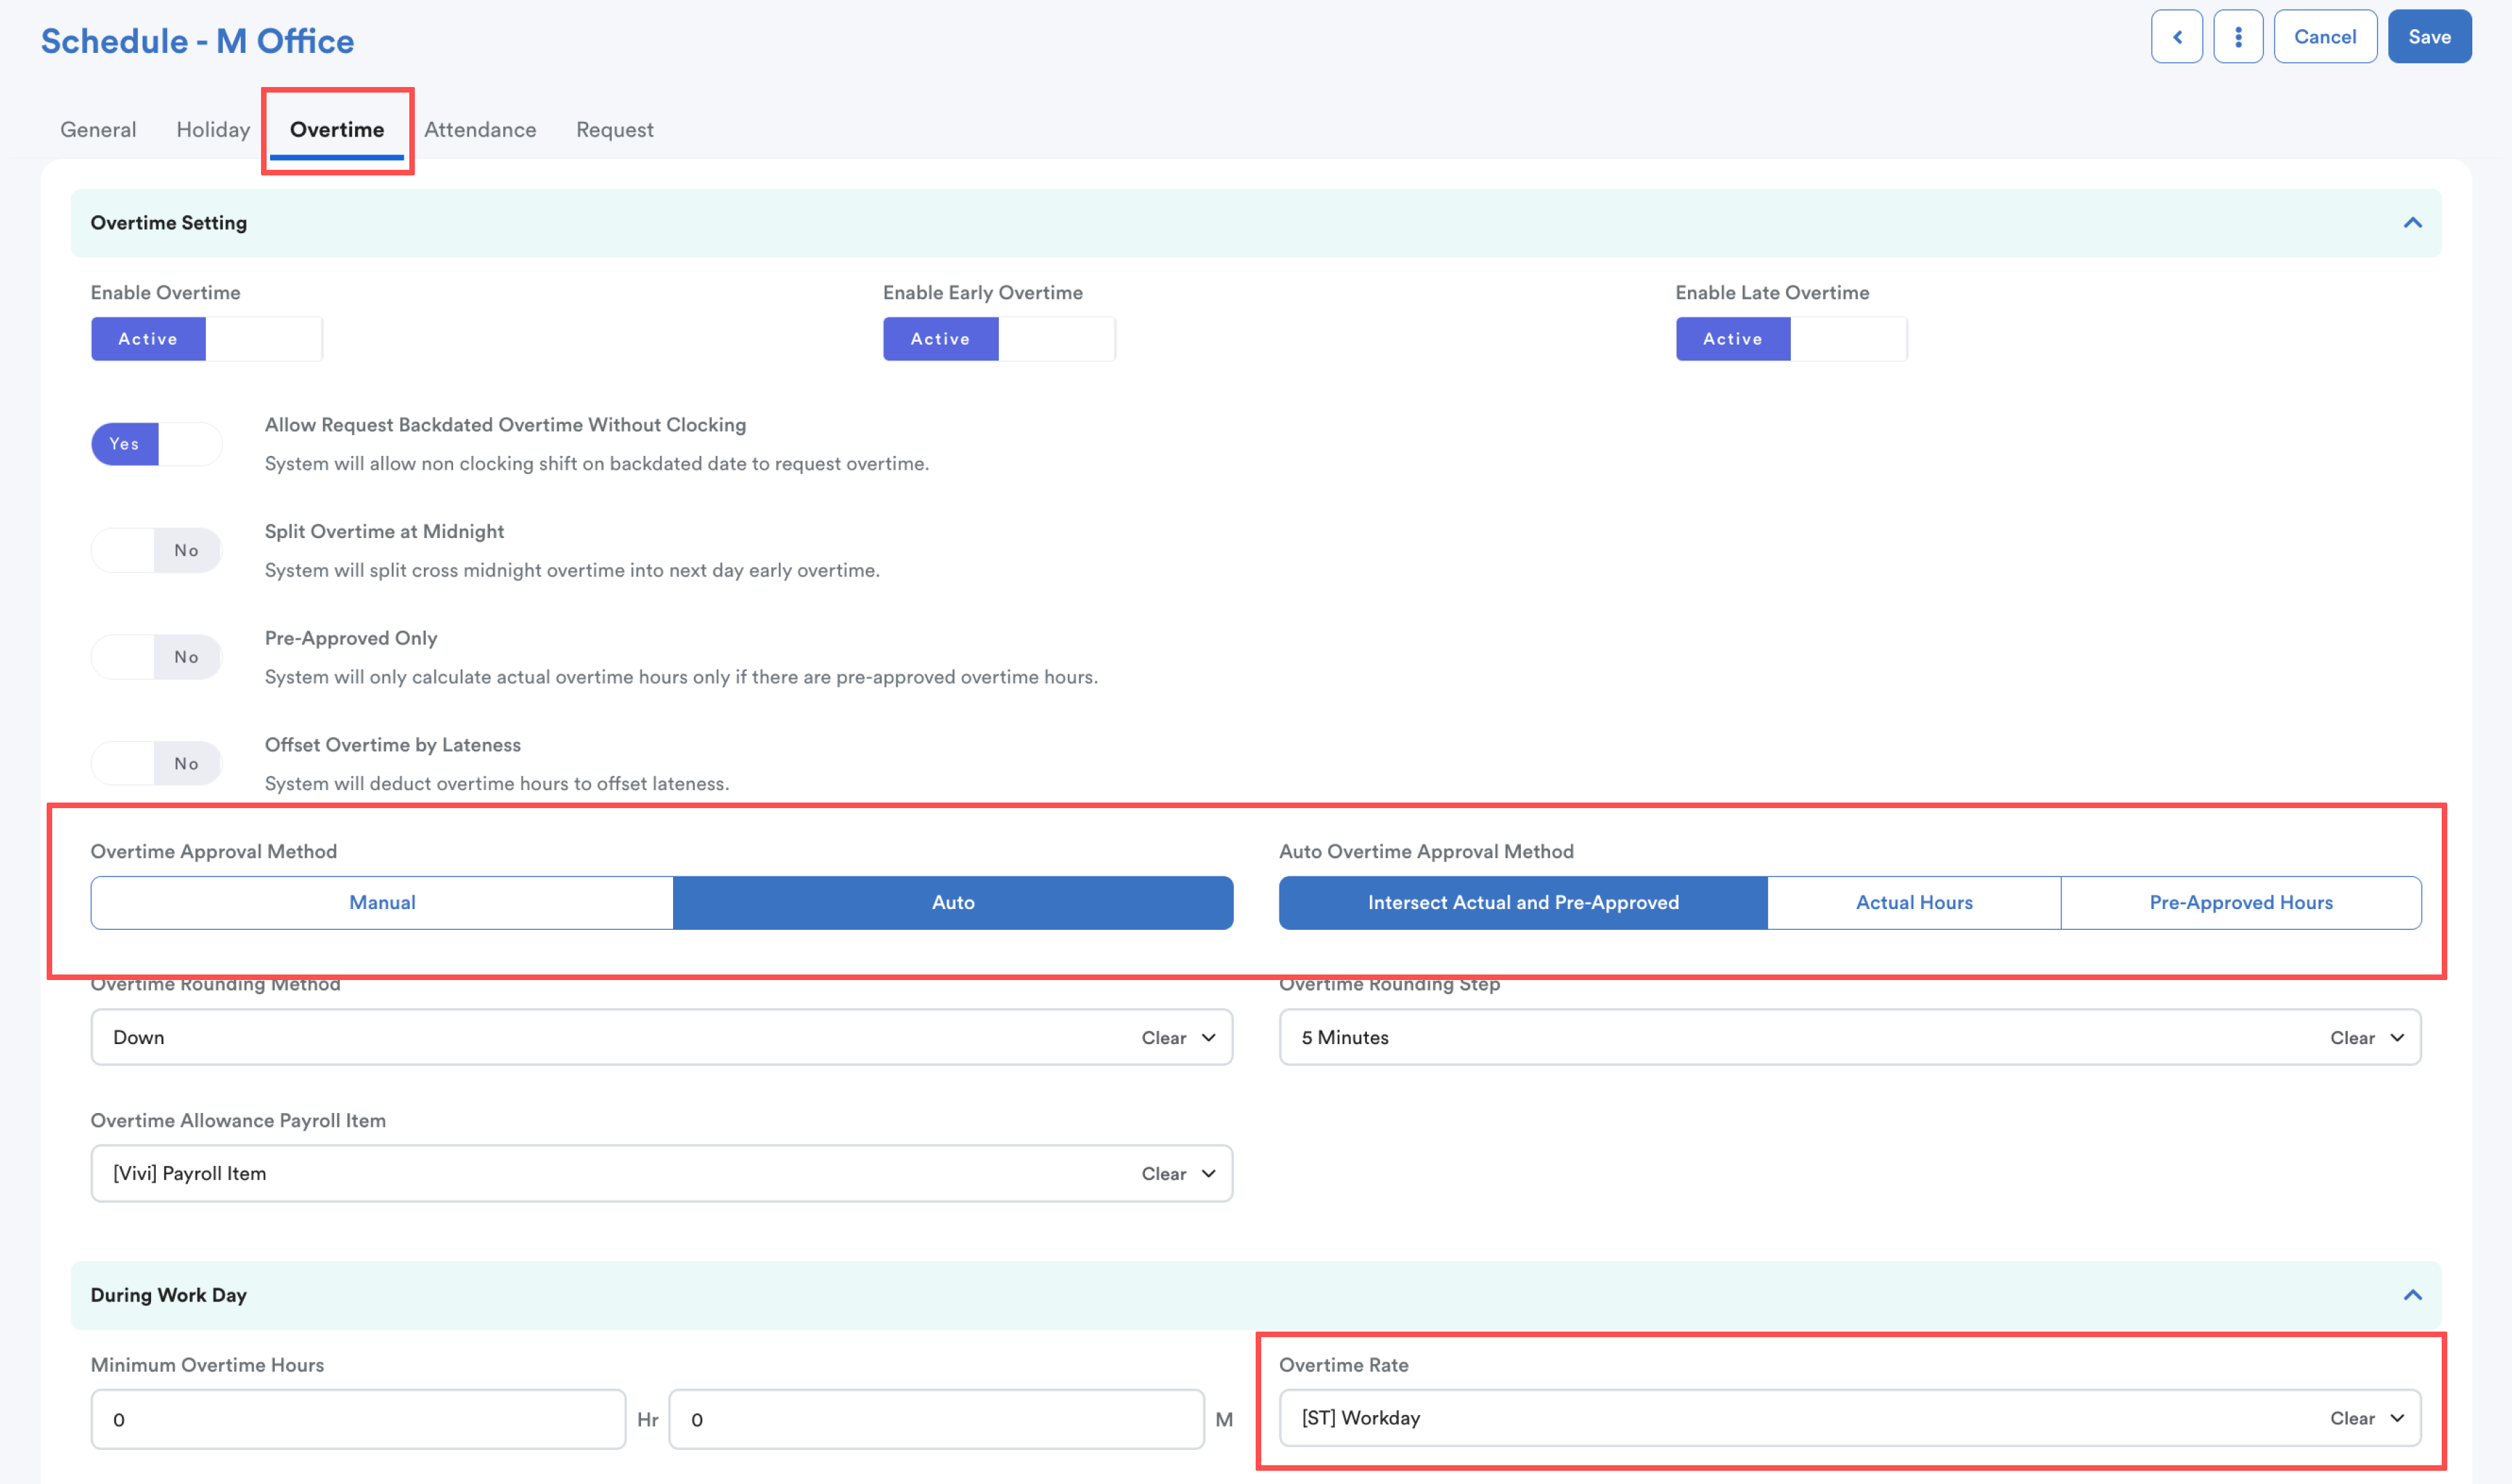Select Manual overtime approval method
Image resolution: width=2512 pixels, height=1484 pixels.
(382, 903)
